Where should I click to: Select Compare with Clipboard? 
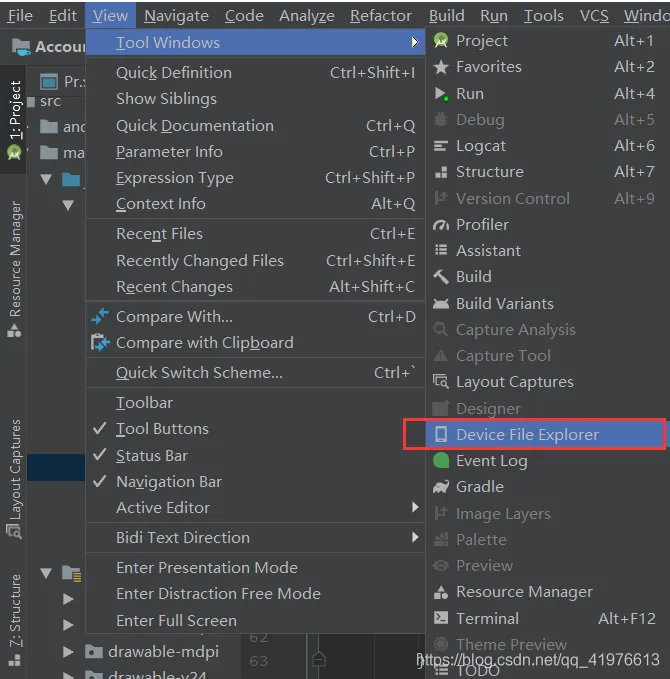point(204,343)
